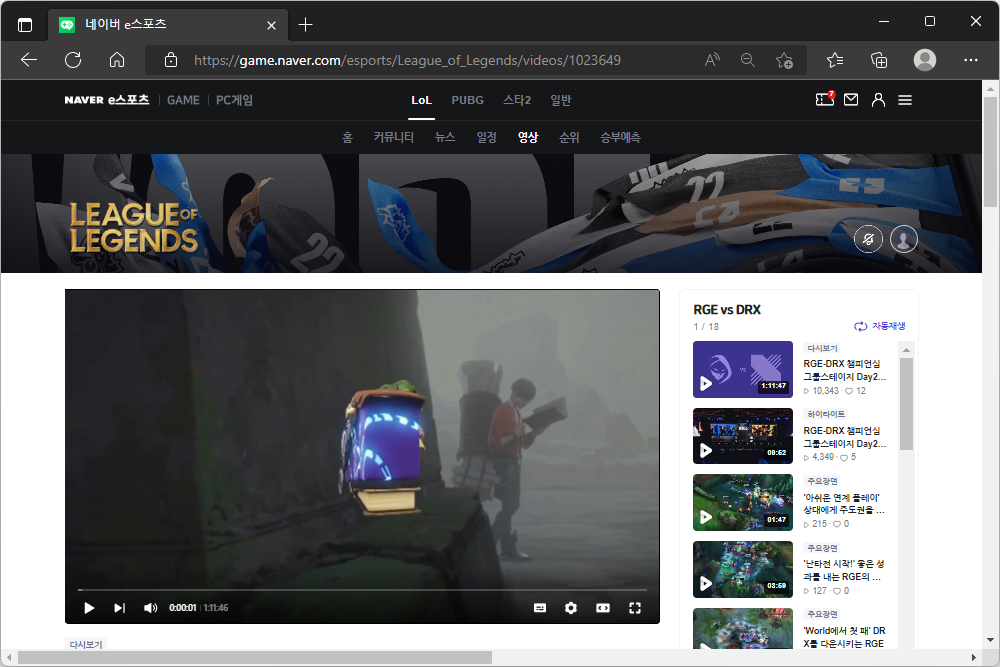The image size is (1000, 667).
Task: Open Read aloud from address bar
Action: coord(712,60)
